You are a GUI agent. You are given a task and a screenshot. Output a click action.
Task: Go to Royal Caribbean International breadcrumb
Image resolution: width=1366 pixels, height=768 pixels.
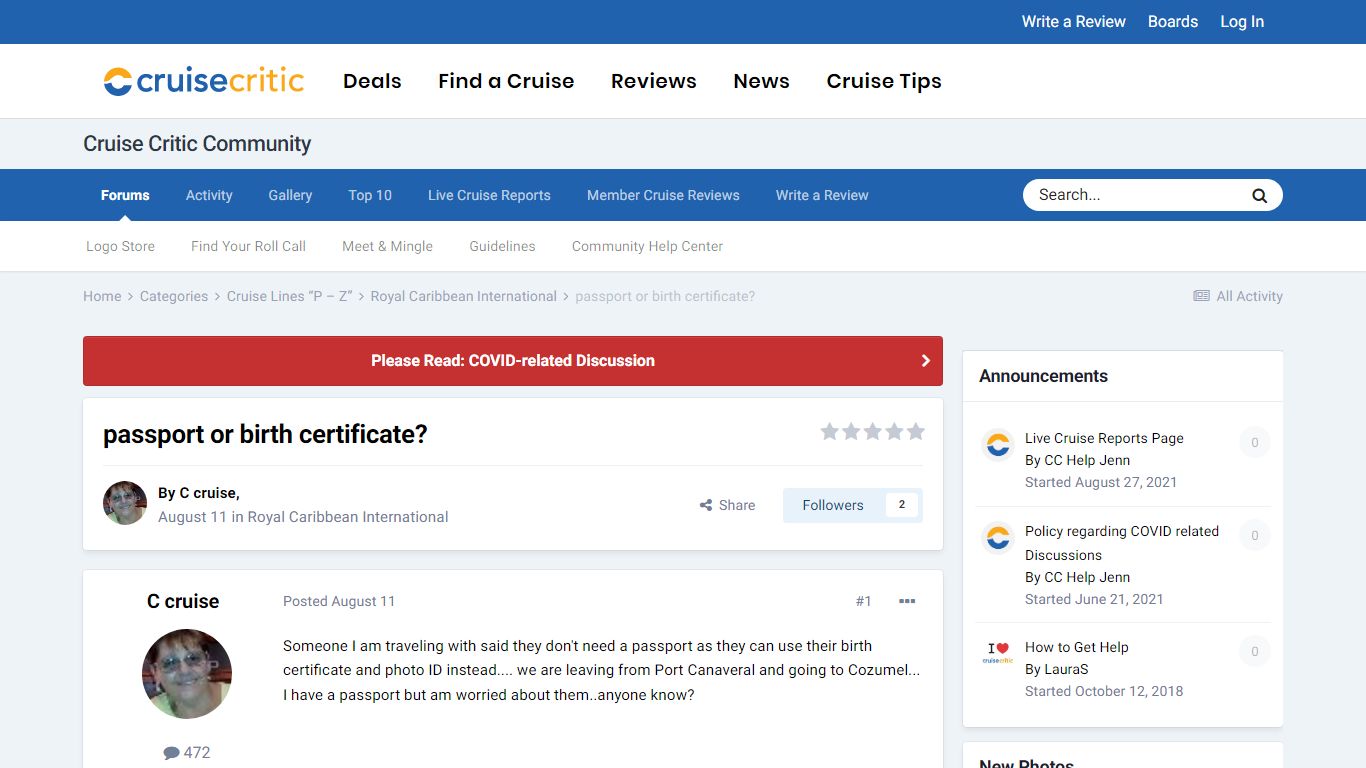coord(464,296)
